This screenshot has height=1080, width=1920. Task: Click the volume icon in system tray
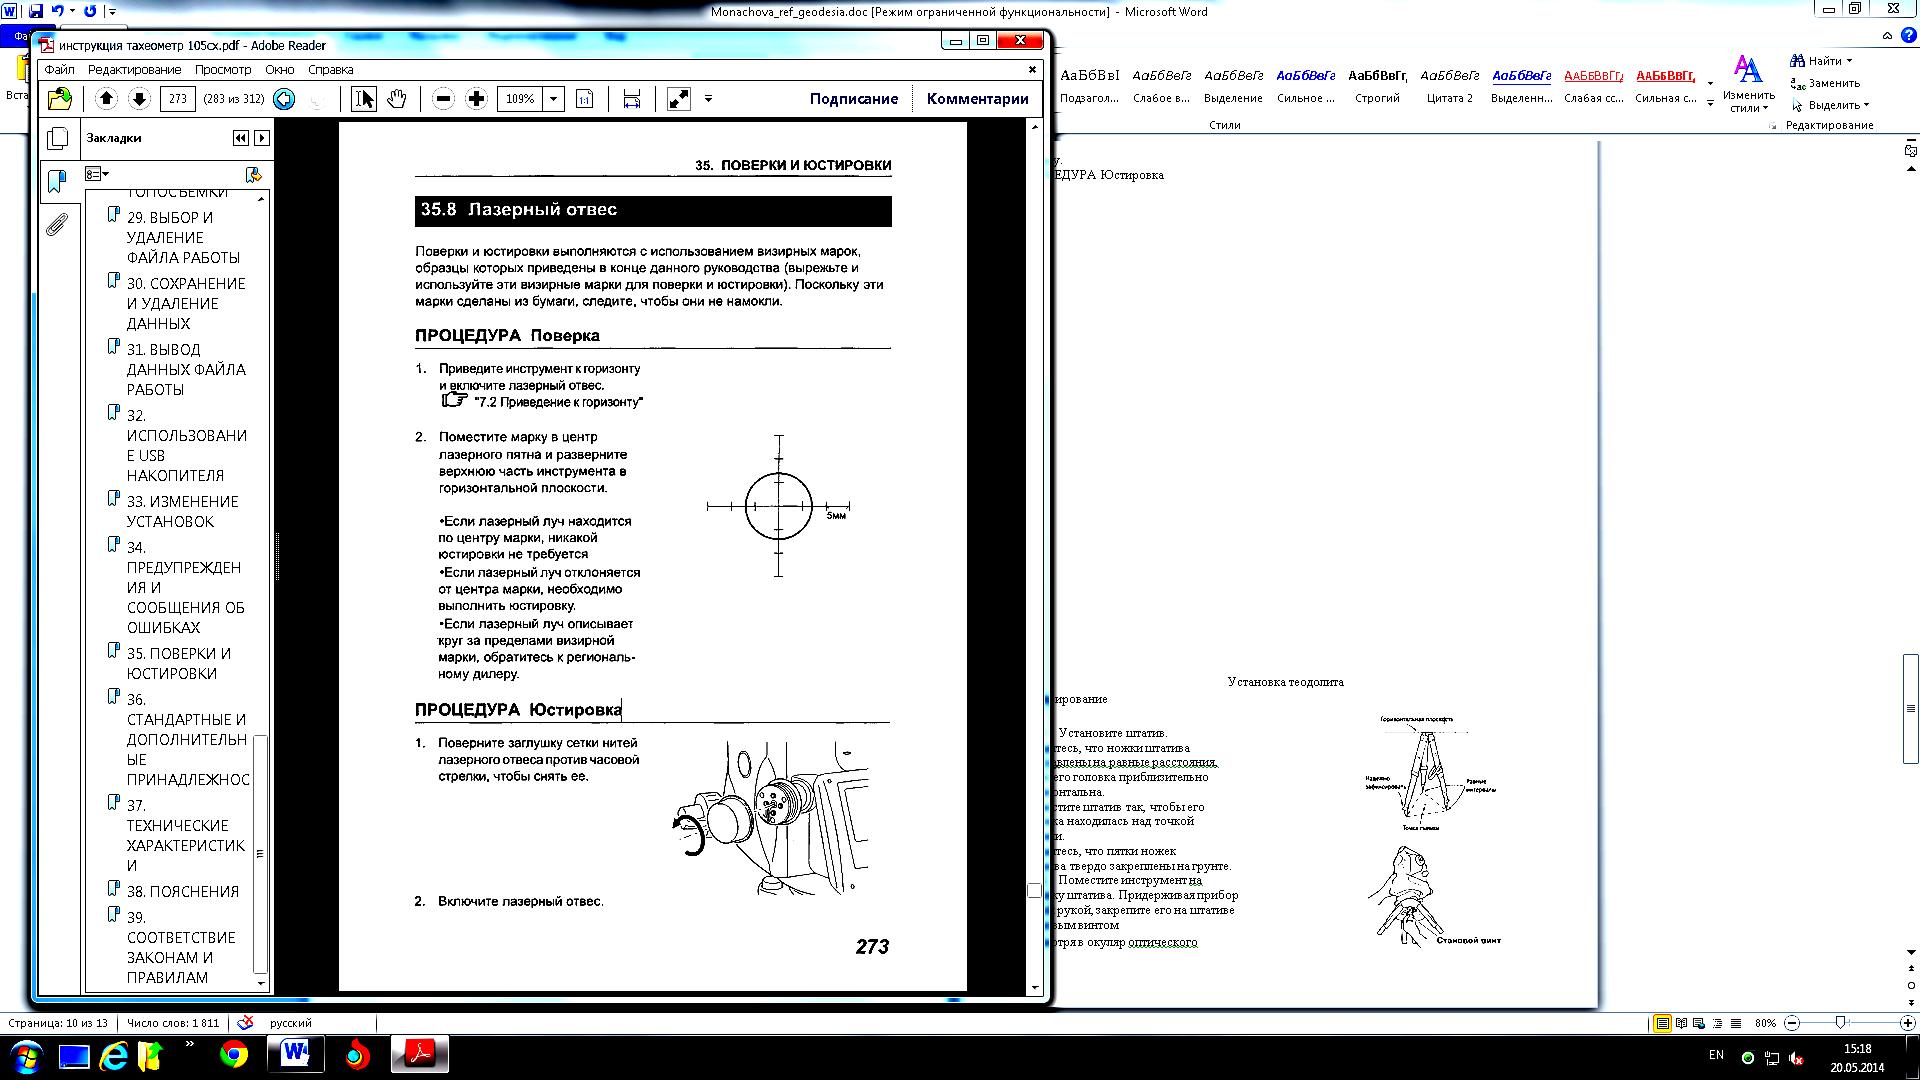(1797, 1058)
